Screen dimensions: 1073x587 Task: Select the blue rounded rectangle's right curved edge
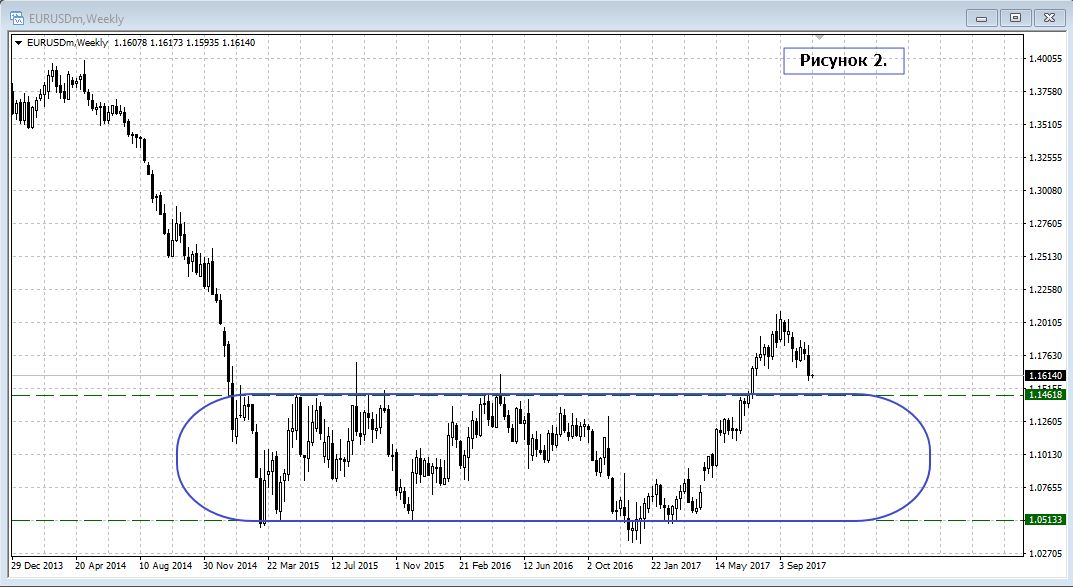click(929, 458)
